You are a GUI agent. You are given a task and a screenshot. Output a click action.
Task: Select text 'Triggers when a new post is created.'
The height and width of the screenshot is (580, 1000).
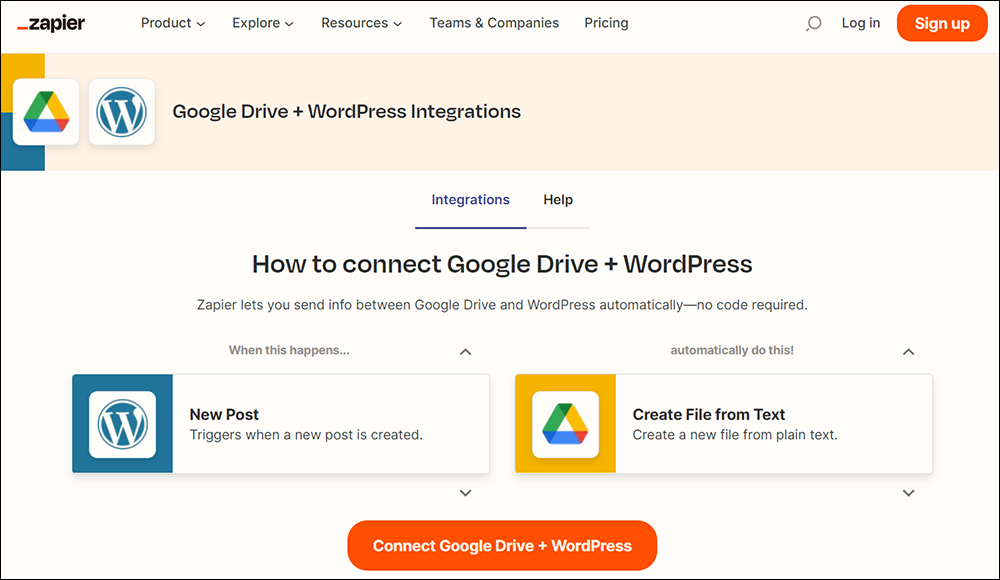(x=306, y=435)
